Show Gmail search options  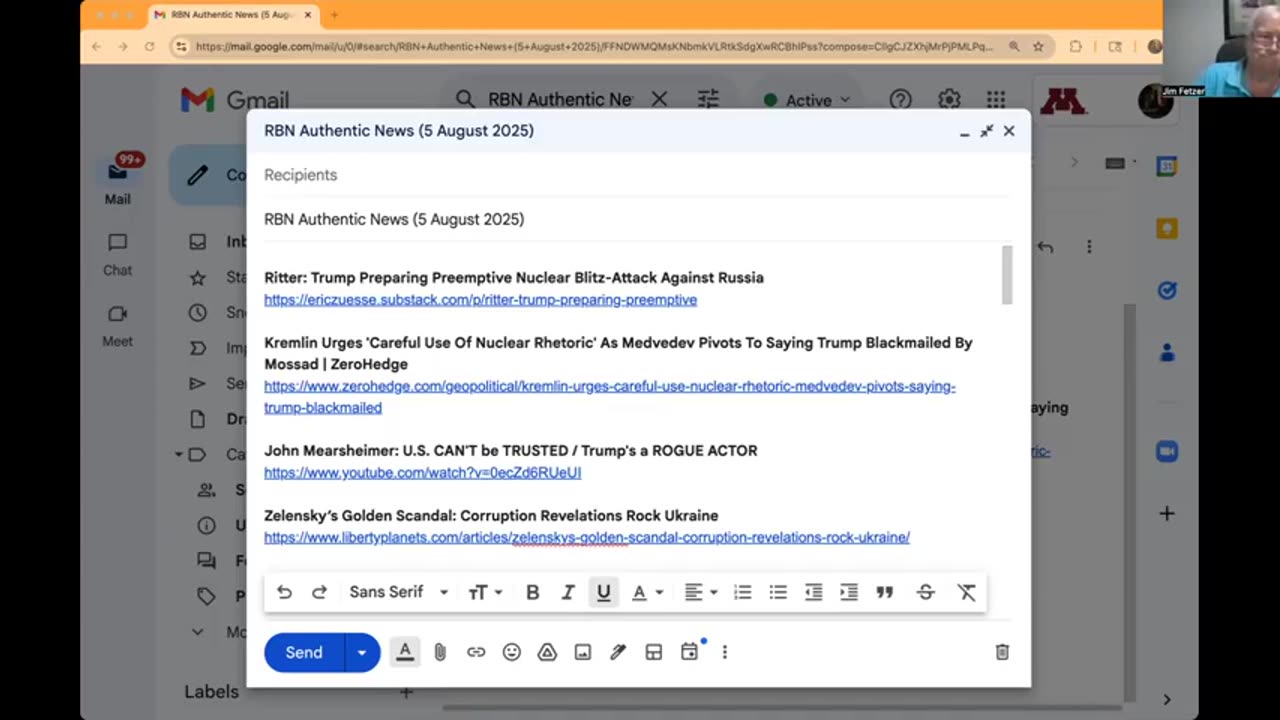(x=708, y=99)
